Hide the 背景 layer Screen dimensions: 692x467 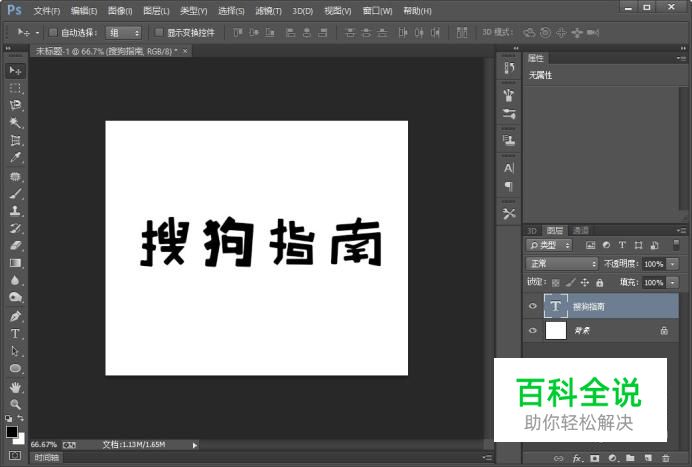pos(533,330)
